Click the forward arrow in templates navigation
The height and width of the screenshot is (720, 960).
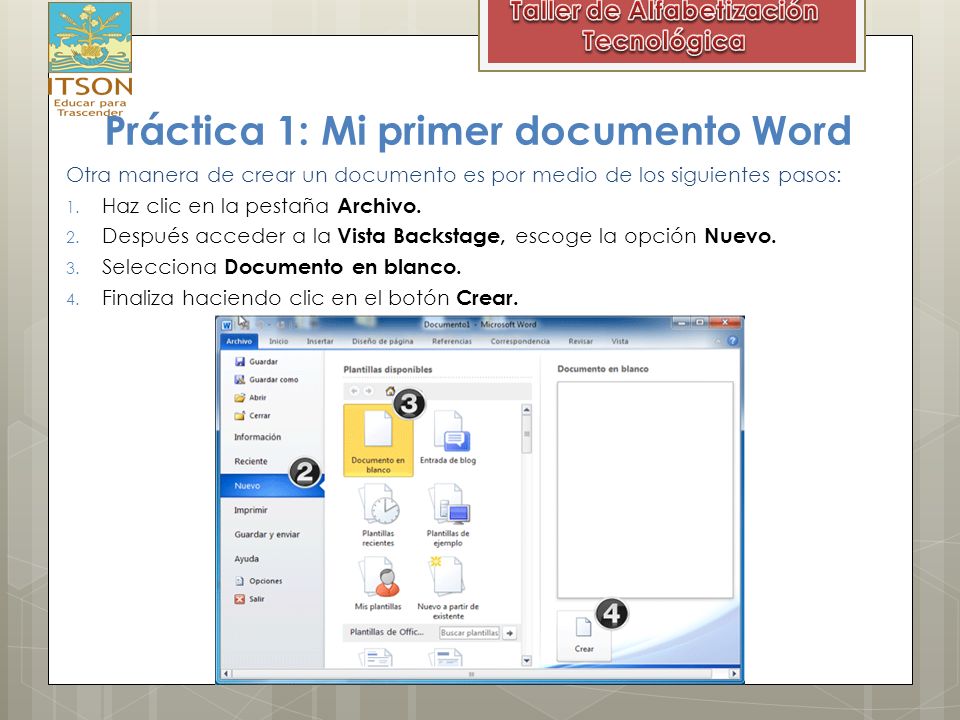tap(369, 391)
